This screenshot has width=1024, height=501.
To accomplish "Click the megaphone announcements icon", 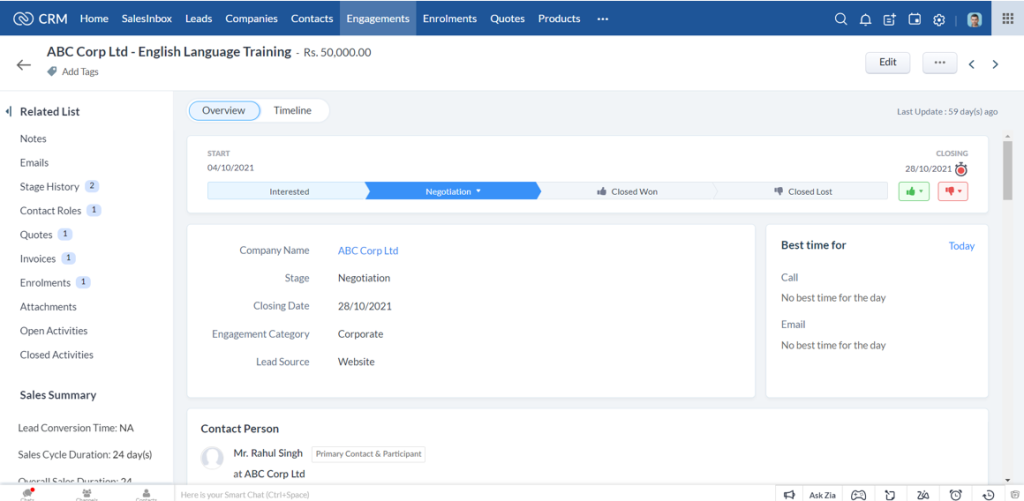I will (x=789, y=495).
